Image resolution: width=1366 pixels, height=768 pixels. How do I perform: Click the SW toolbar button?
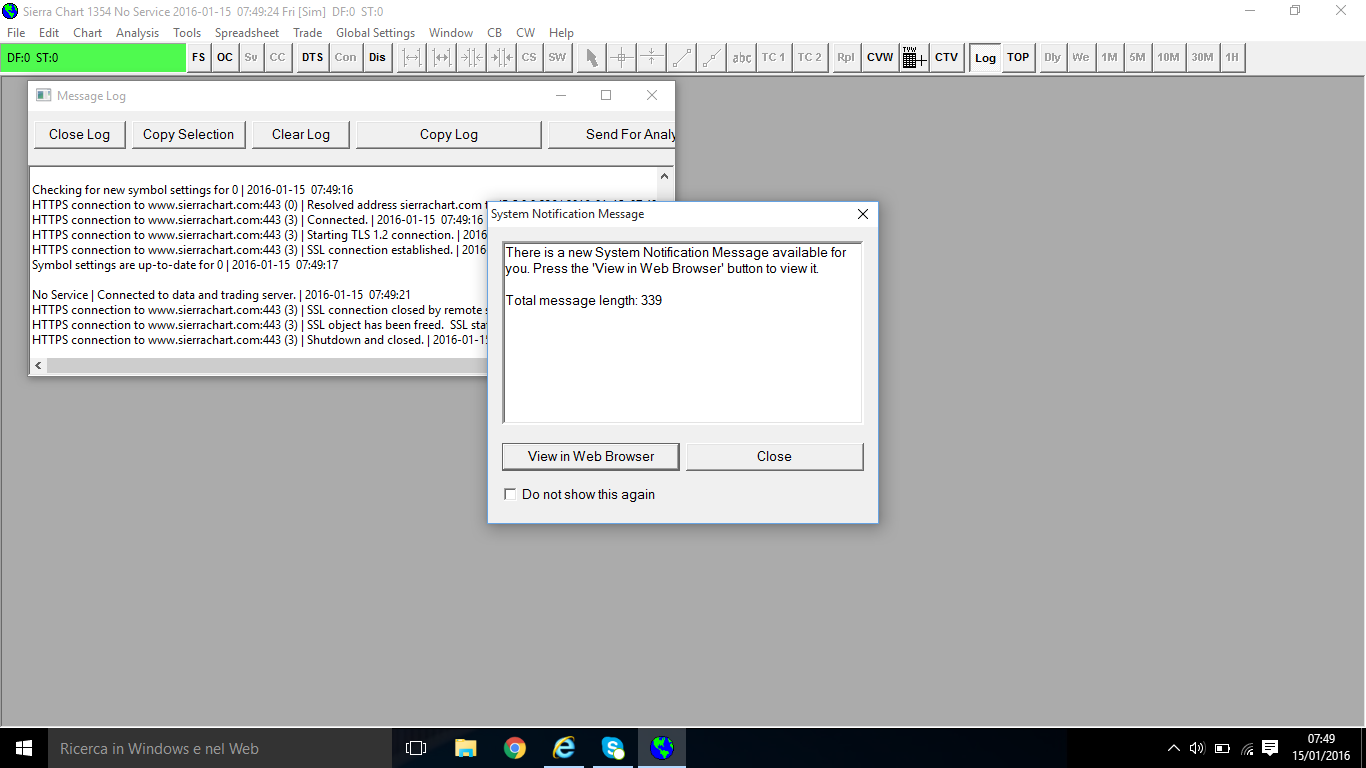pyautogui.click(x=557, y=57)
